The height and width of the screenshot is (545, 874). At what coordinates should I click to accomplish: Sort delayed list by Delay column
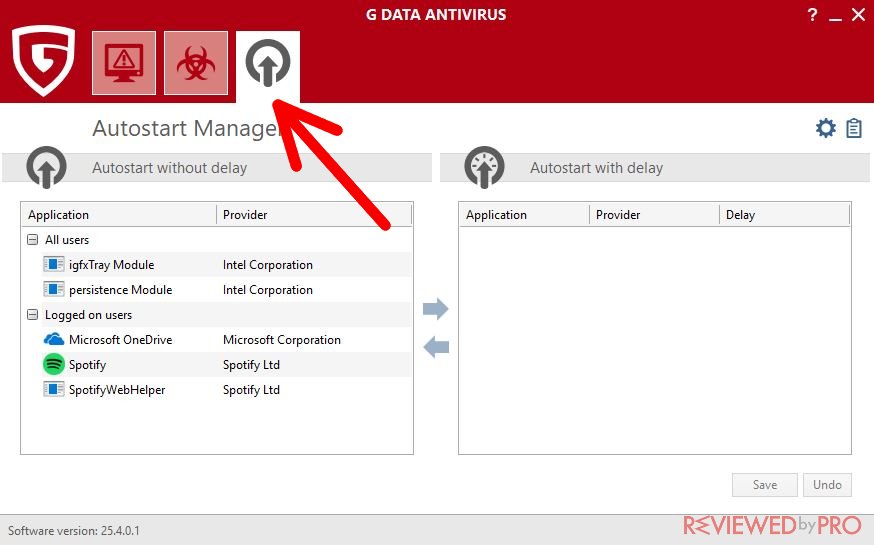pyautogui.click(x=785, y=215)
